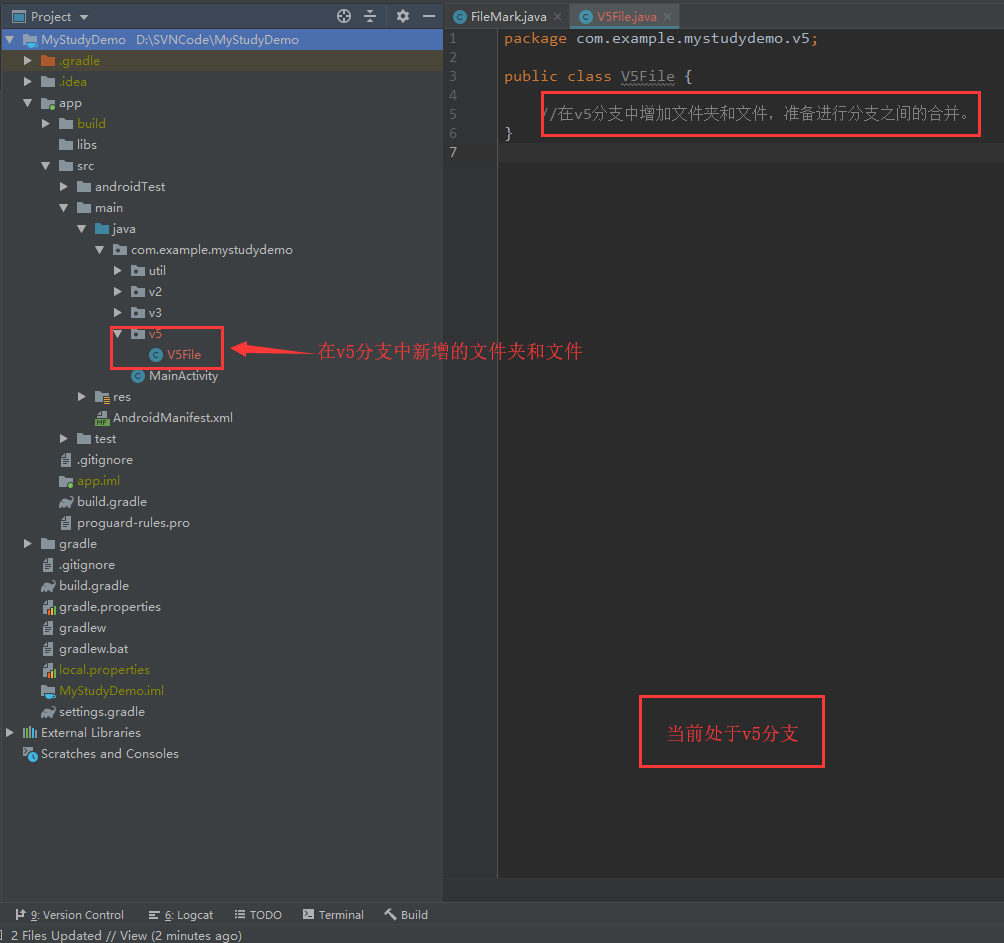
Task: Open Project panel settings gear
Action: coord(403,17)
